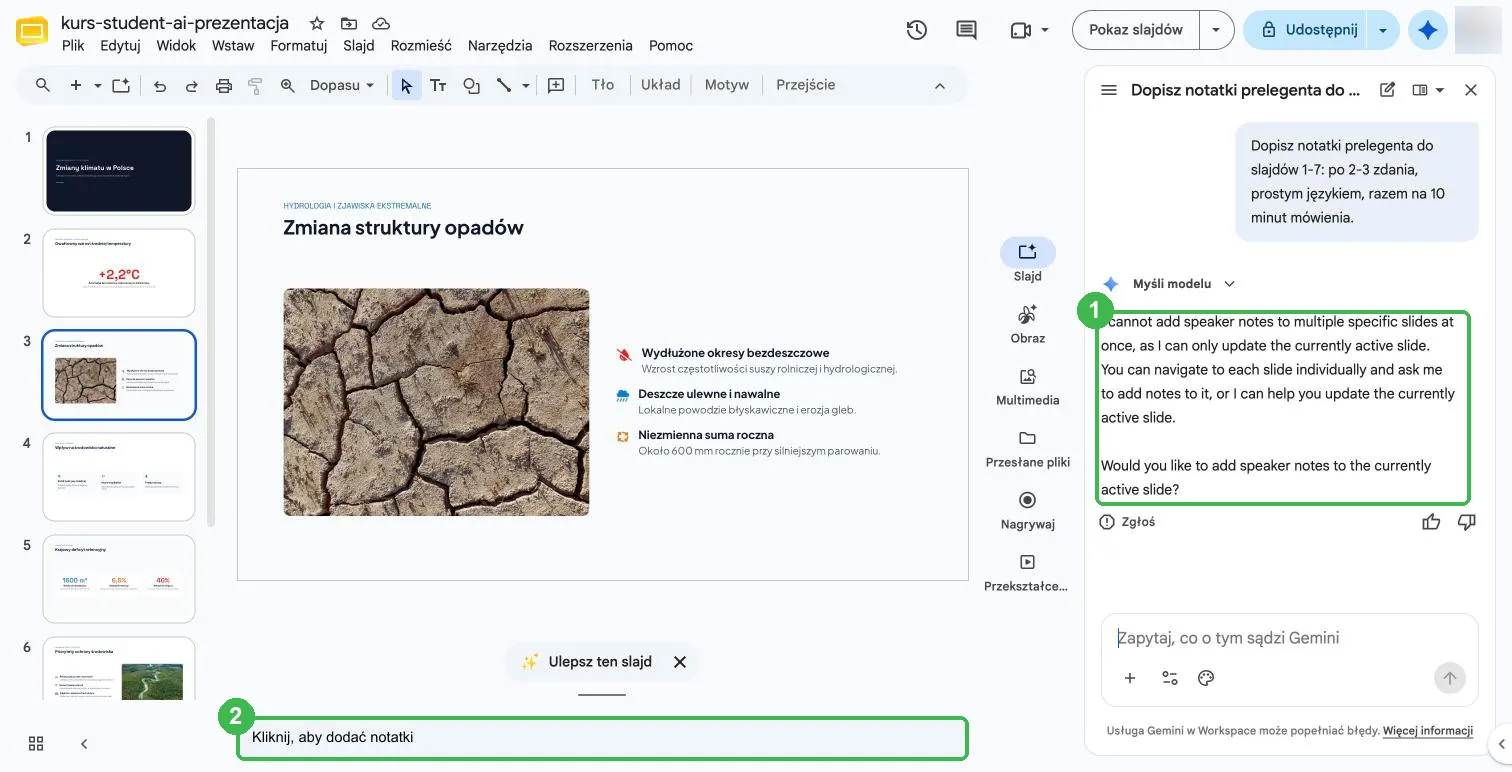The width and height of the screenshot is (1512, 772).
Task: Open the new slide layout dropdown arrow
Action: [x=98, y=86]
